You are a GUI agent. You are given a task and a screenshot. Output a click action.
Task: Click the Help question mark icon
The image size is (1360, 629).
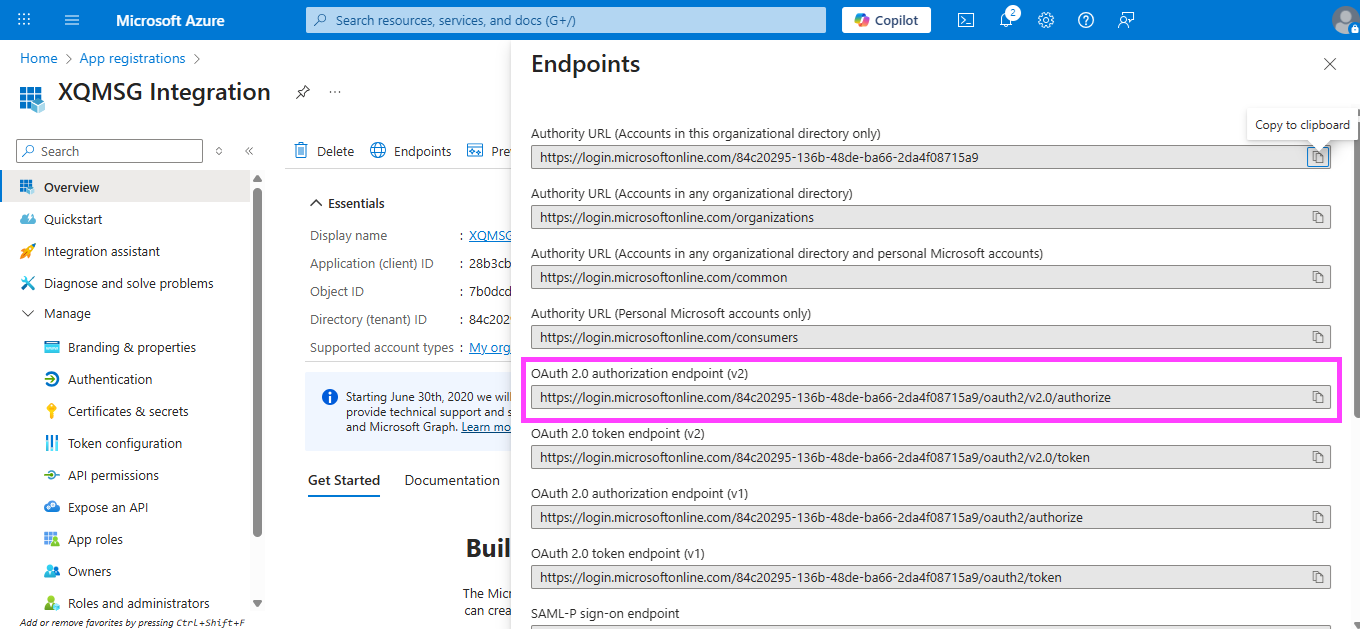click(x=1086, y=20)
